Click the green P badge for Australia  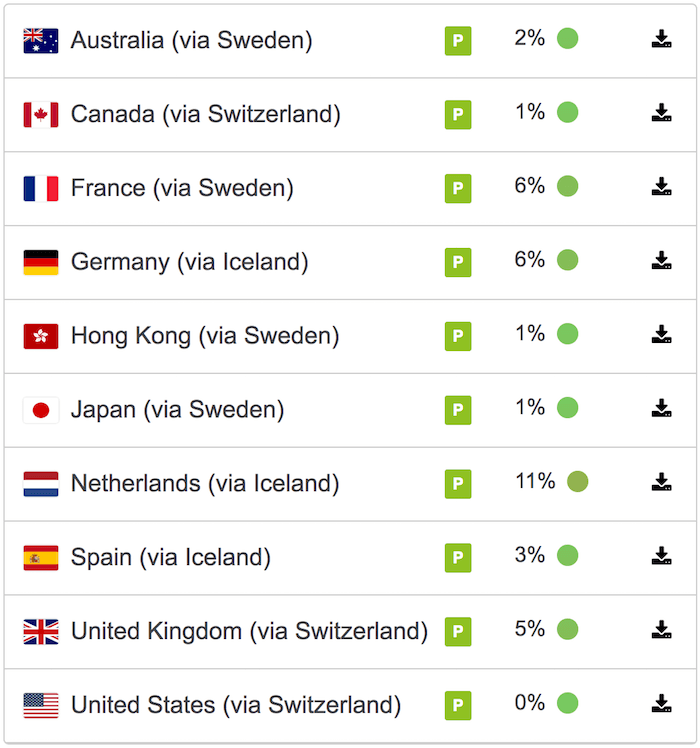tap(458, 41)
